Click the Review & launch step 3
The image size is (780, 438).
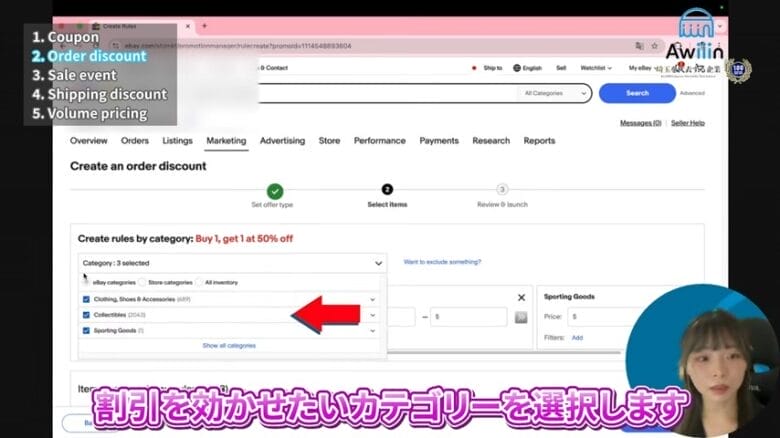click(502, 190)
